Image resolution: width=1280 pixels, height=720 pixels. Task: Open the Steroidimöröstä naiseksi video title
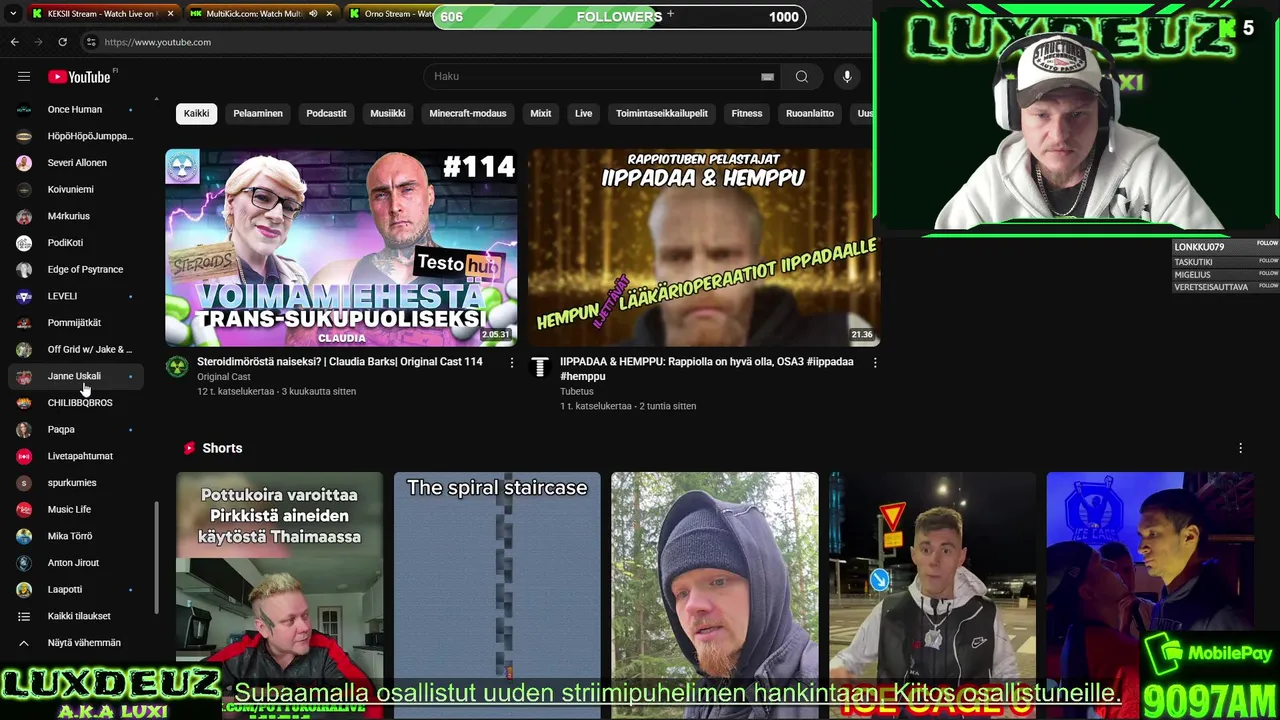(x=340, y=362)
